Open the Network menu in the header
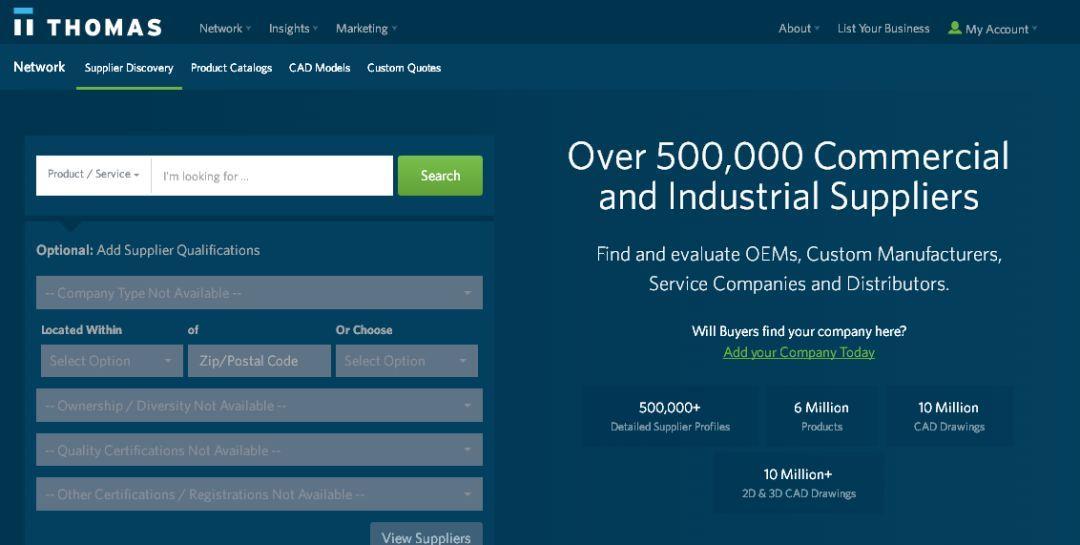 click(x=225, y=28)
